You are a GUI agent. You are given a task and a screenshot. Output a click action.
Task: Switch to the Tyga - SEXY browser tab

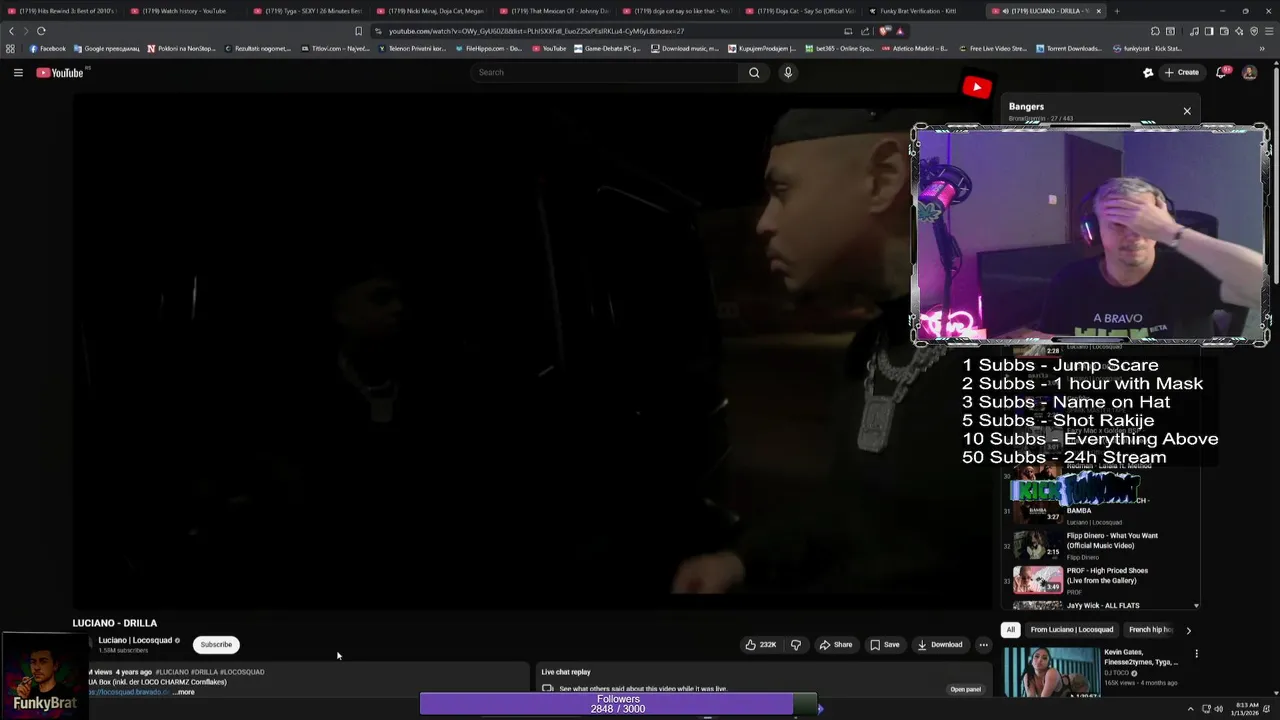pos(309,11)
